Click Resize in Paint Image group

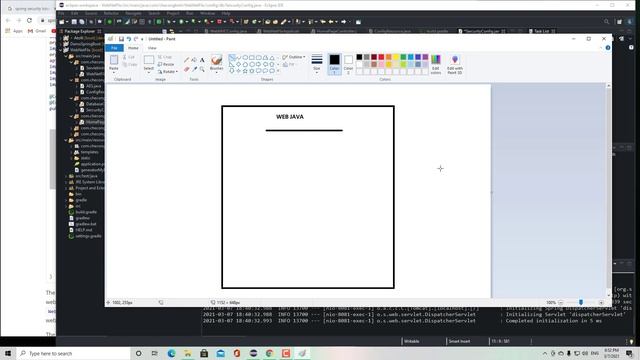pos(166,64)
